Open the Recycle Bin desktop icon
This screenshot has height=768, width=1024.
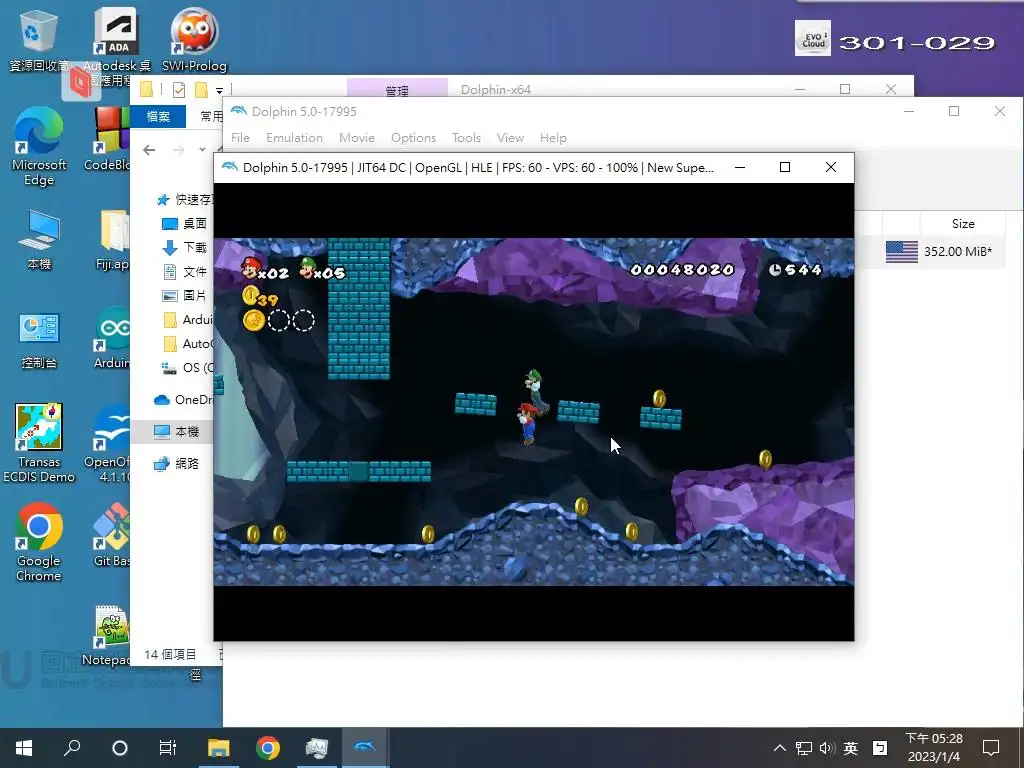[39, 40]
